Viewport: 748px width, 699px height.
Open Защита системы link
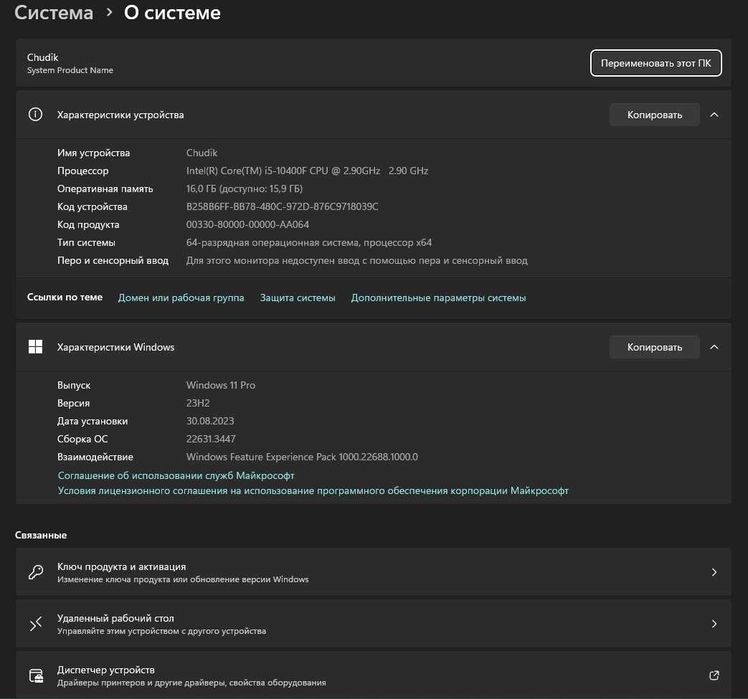(x=298, y=298)
